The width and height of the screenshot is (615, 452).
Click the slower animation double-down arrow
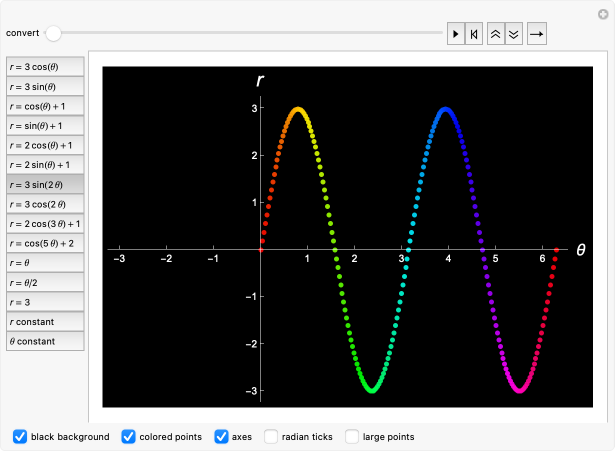pos(513,33)
